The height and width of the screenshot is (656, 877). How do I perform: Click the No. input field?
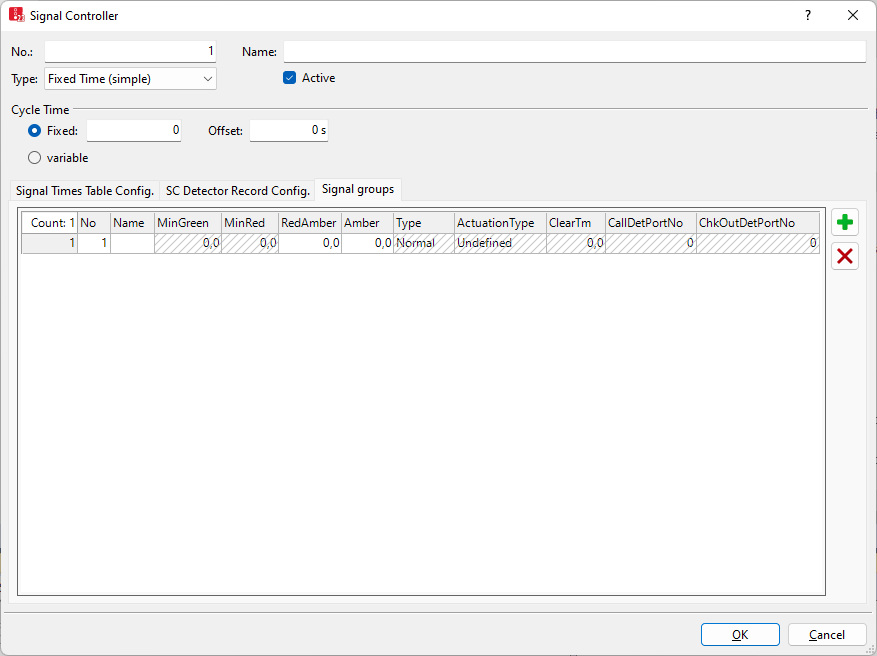pyautogui.click(x=130, y=51)
